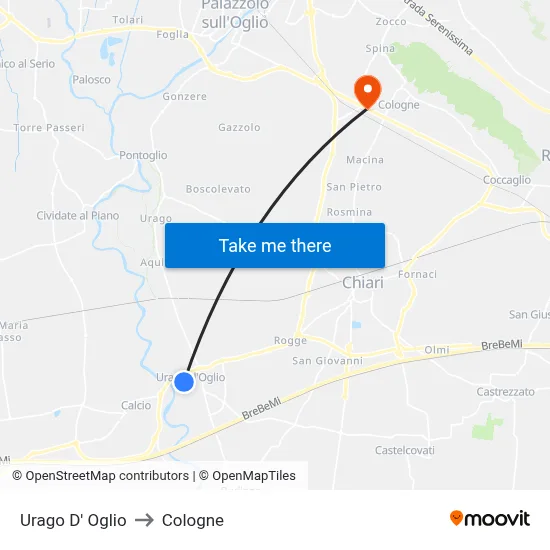The width and height of the screenshot is (550, 550).
Task: Click the Chiari town label
Action: tap(363, 283)
